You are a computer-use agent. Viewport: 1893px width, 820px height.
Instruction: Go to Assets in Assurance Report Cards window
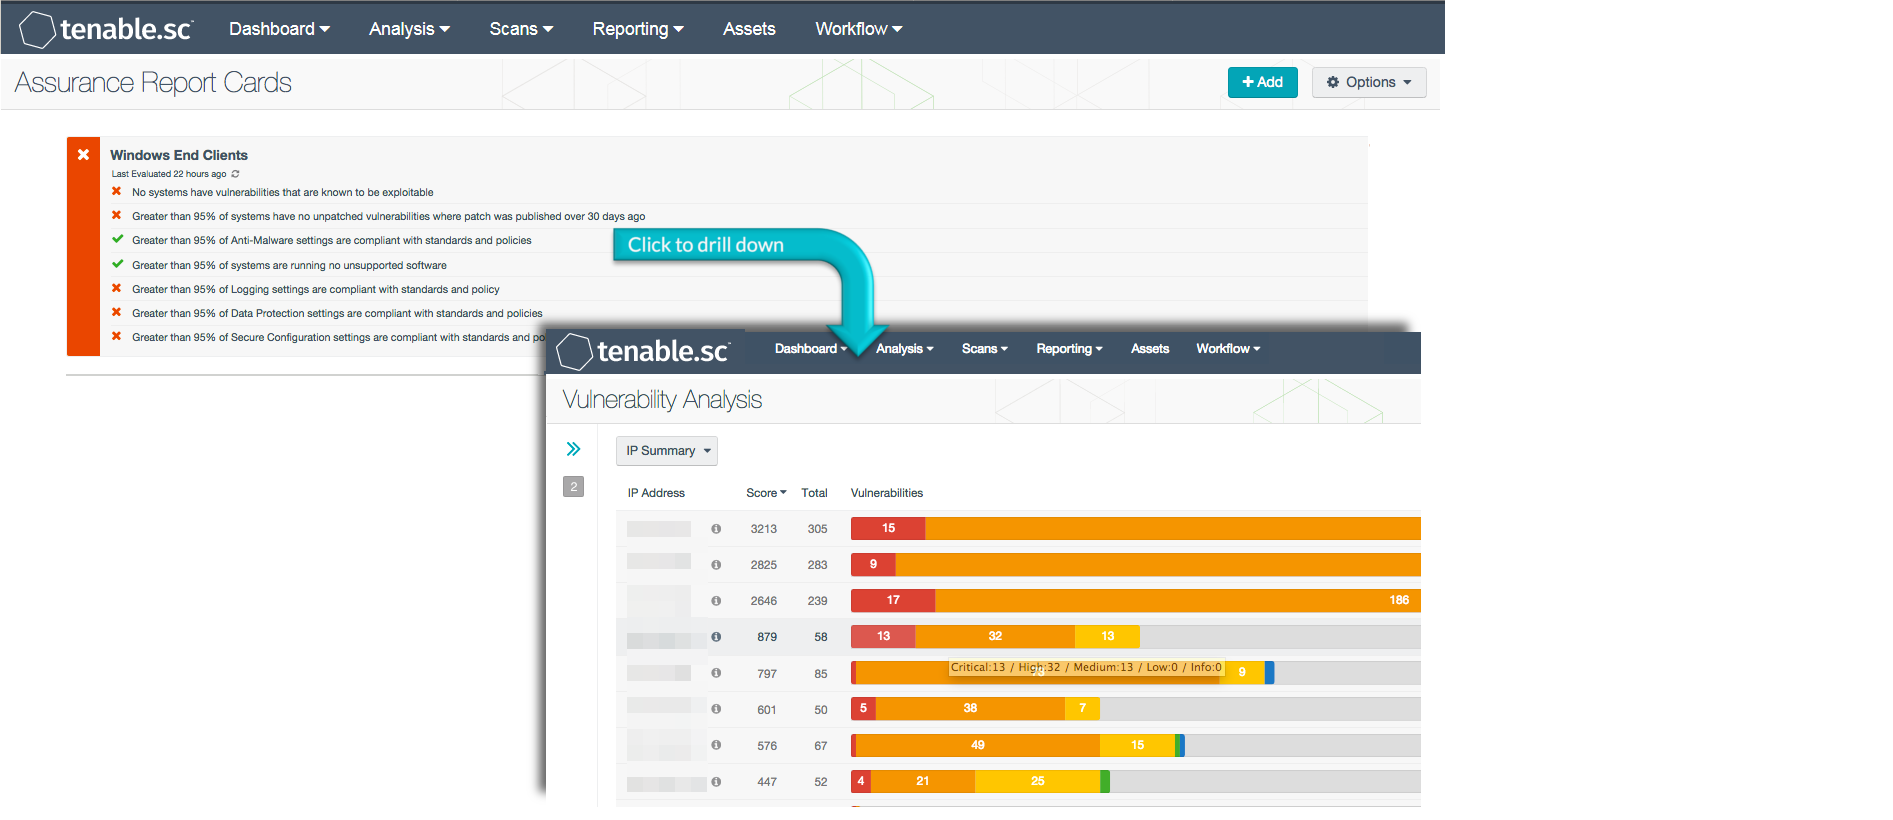pyautogui.click(x=749, y=29)
